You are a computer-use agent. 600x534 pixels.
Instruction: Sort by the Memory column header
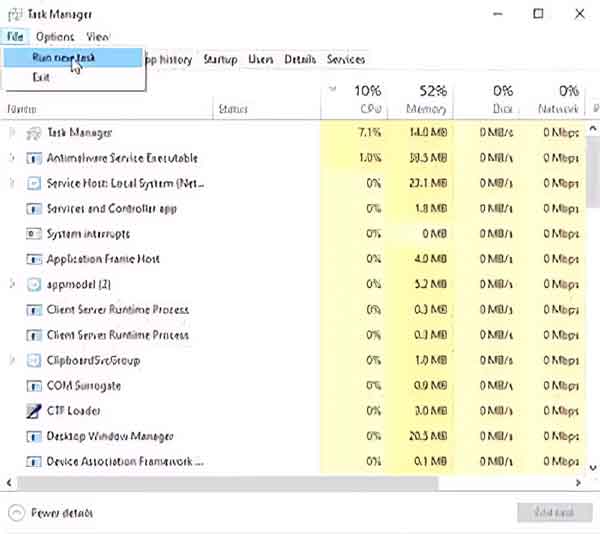[426, 109]
